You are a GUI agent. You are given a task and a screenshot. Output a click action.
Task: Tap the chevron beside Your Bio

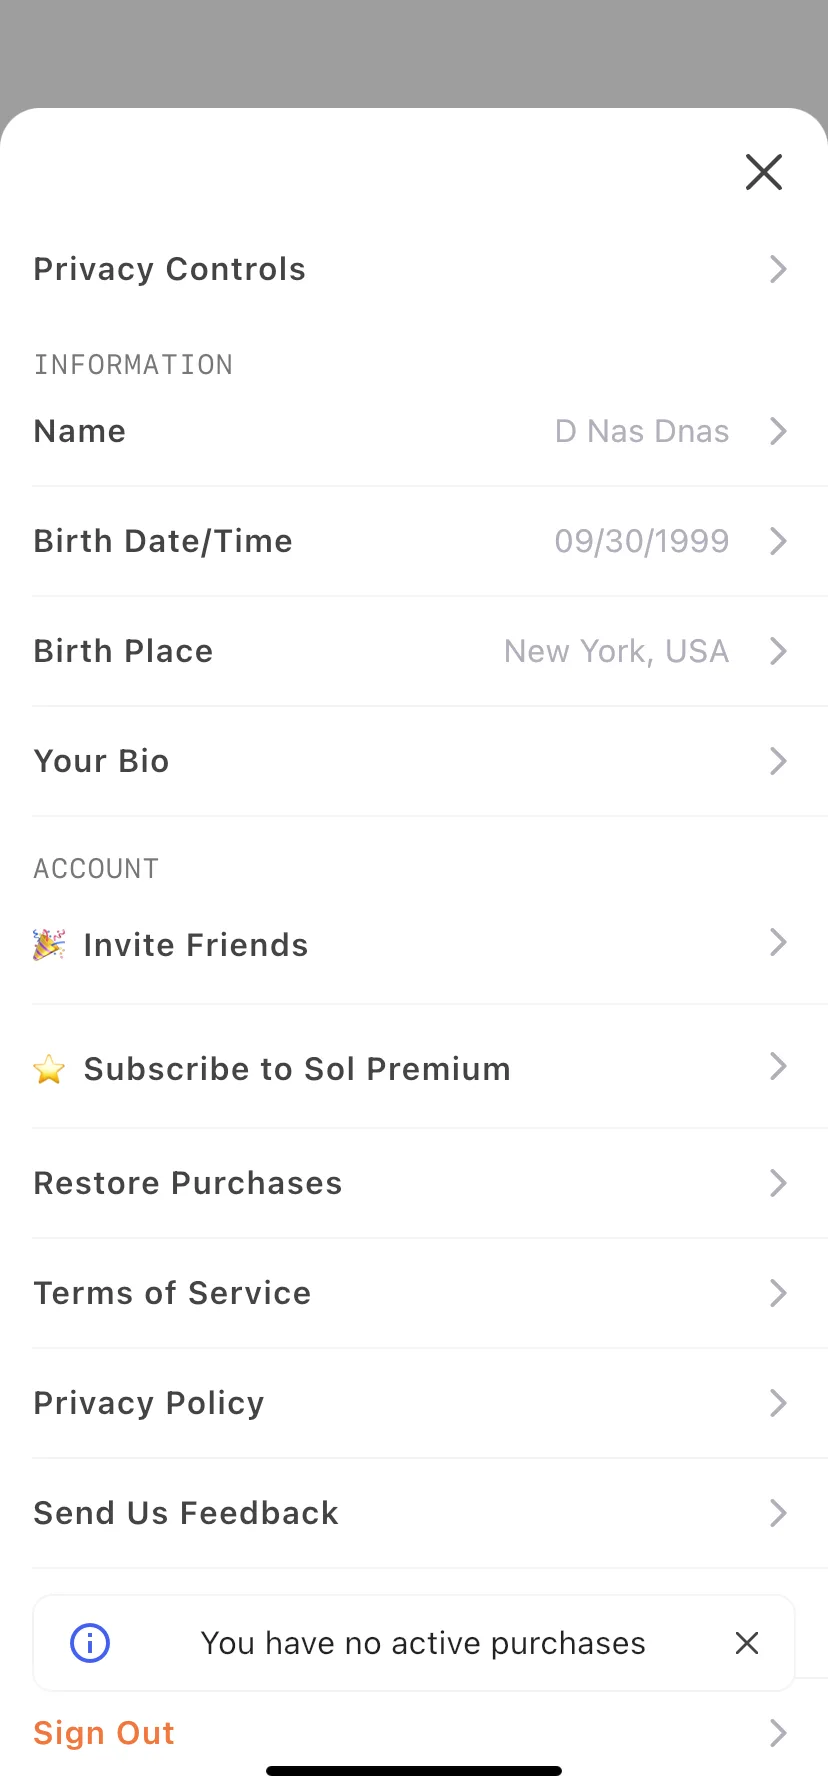coord(778,761)
